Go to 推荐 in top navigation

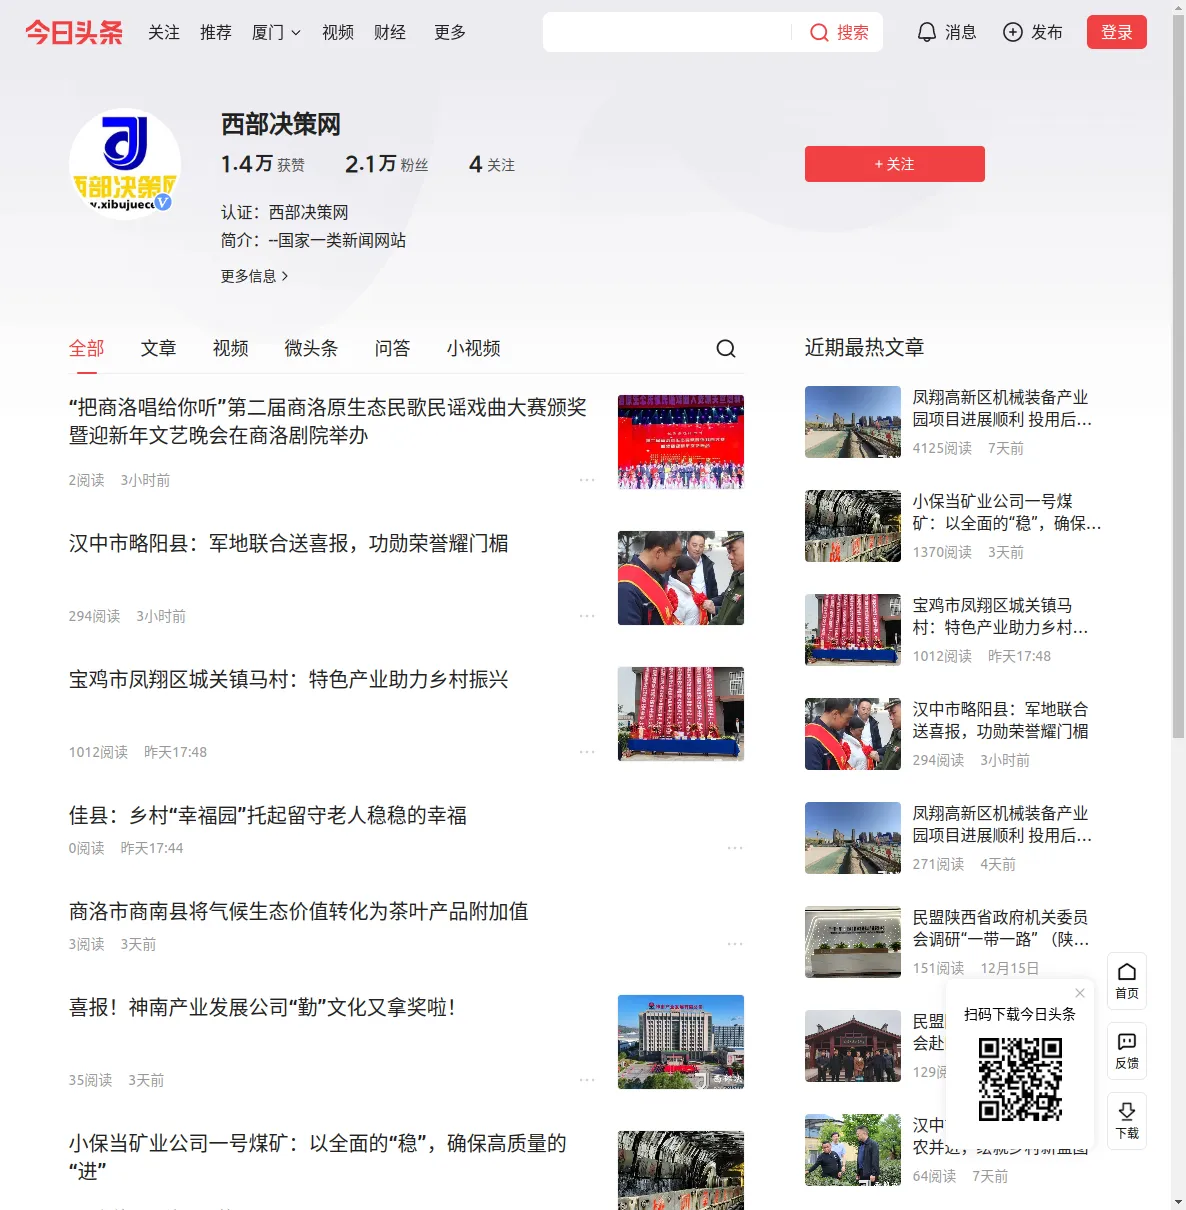click(216, 32)
